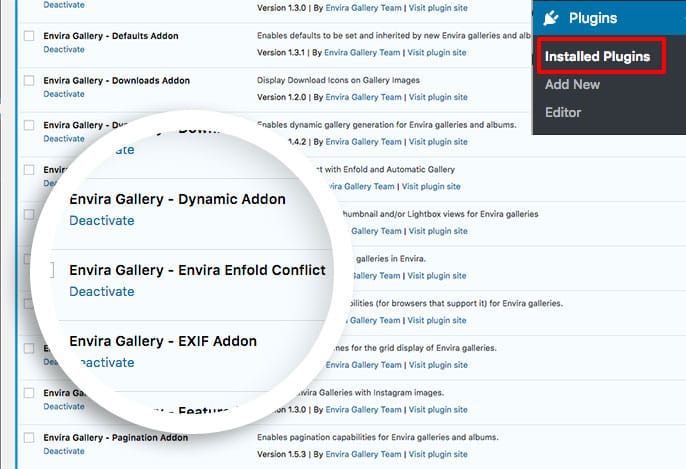Go to the Add New plugins page
The image size is (686, 469).
point(572,85)
